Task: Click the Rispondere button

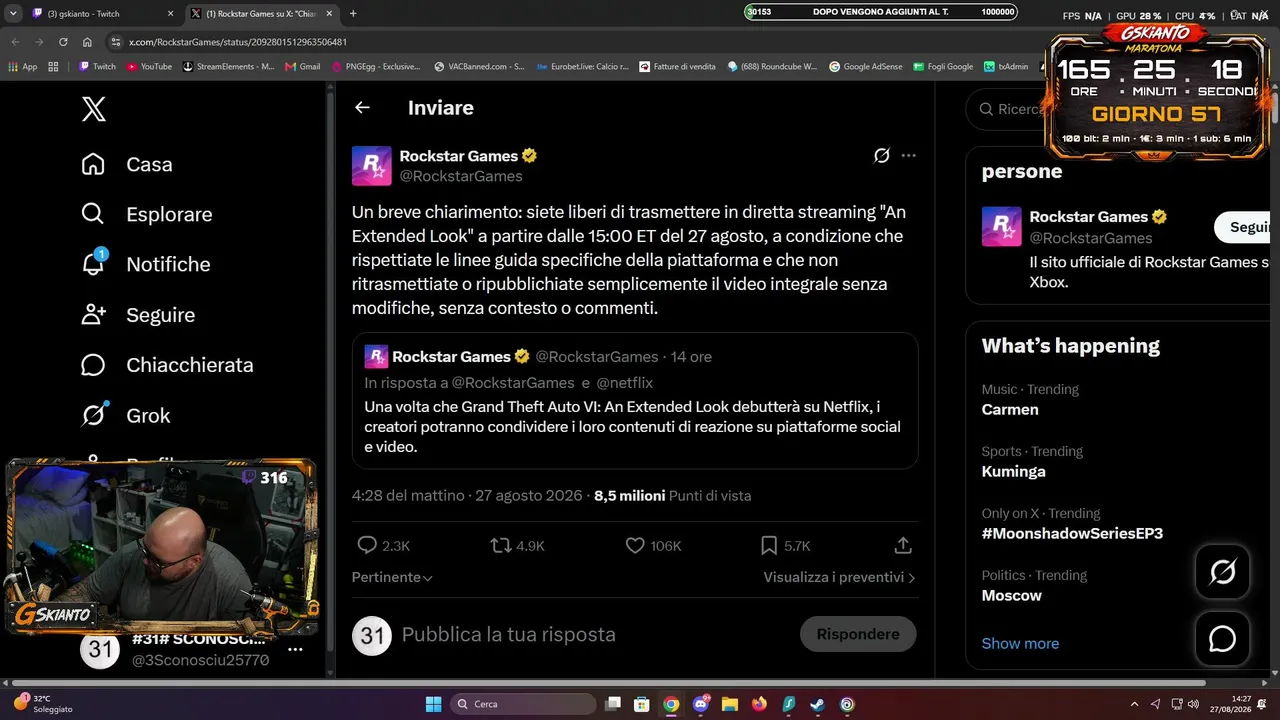Action: 858,634
